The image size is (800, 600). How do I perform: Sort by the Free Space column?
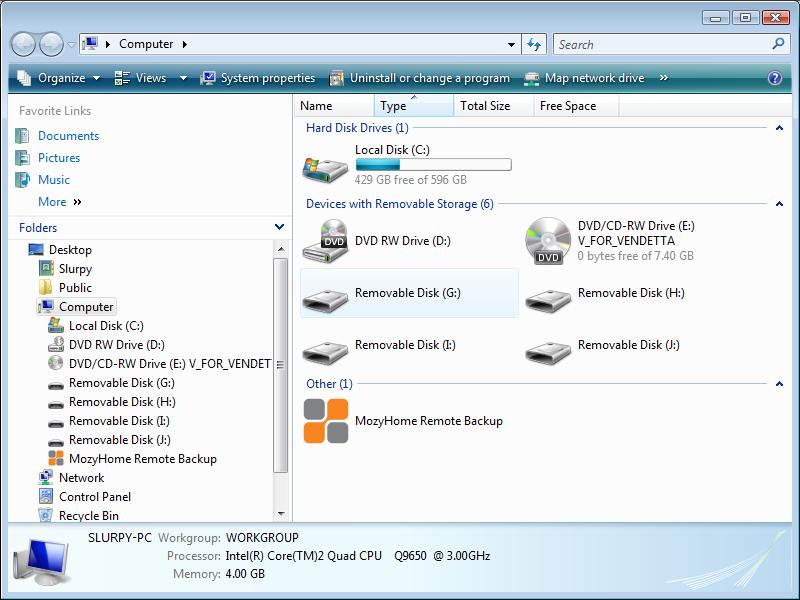[x=568, y=106]
